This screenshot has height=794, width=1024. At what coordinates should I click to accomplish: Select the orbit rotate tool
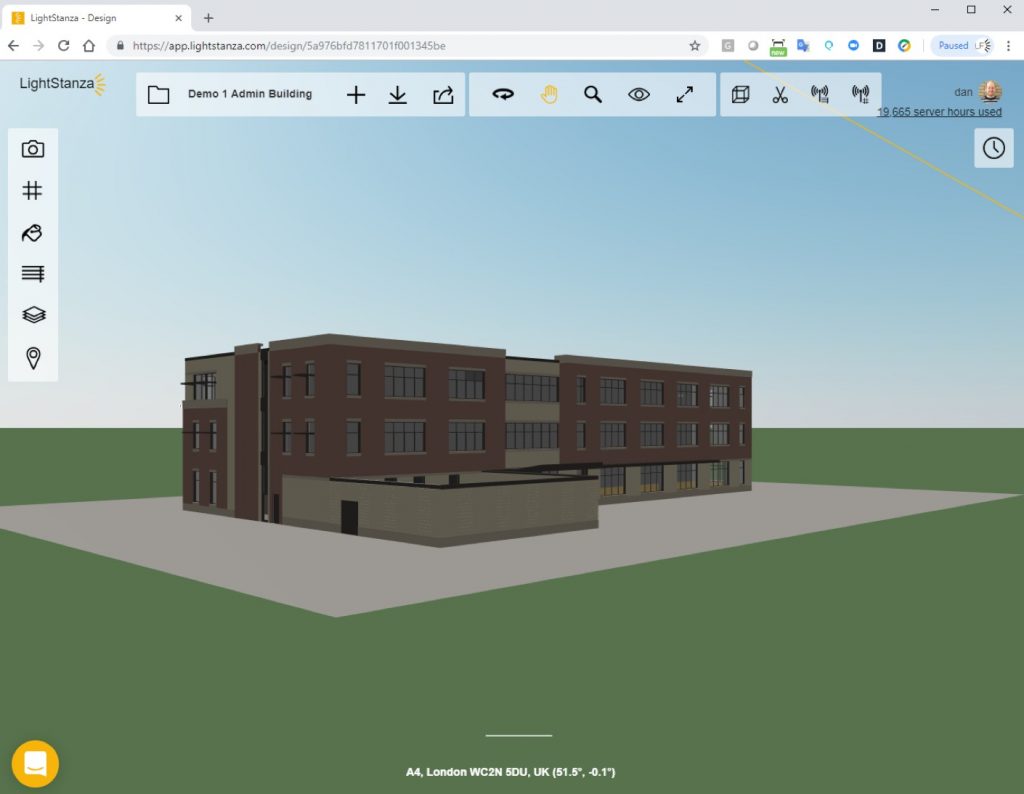click(503, 95)
